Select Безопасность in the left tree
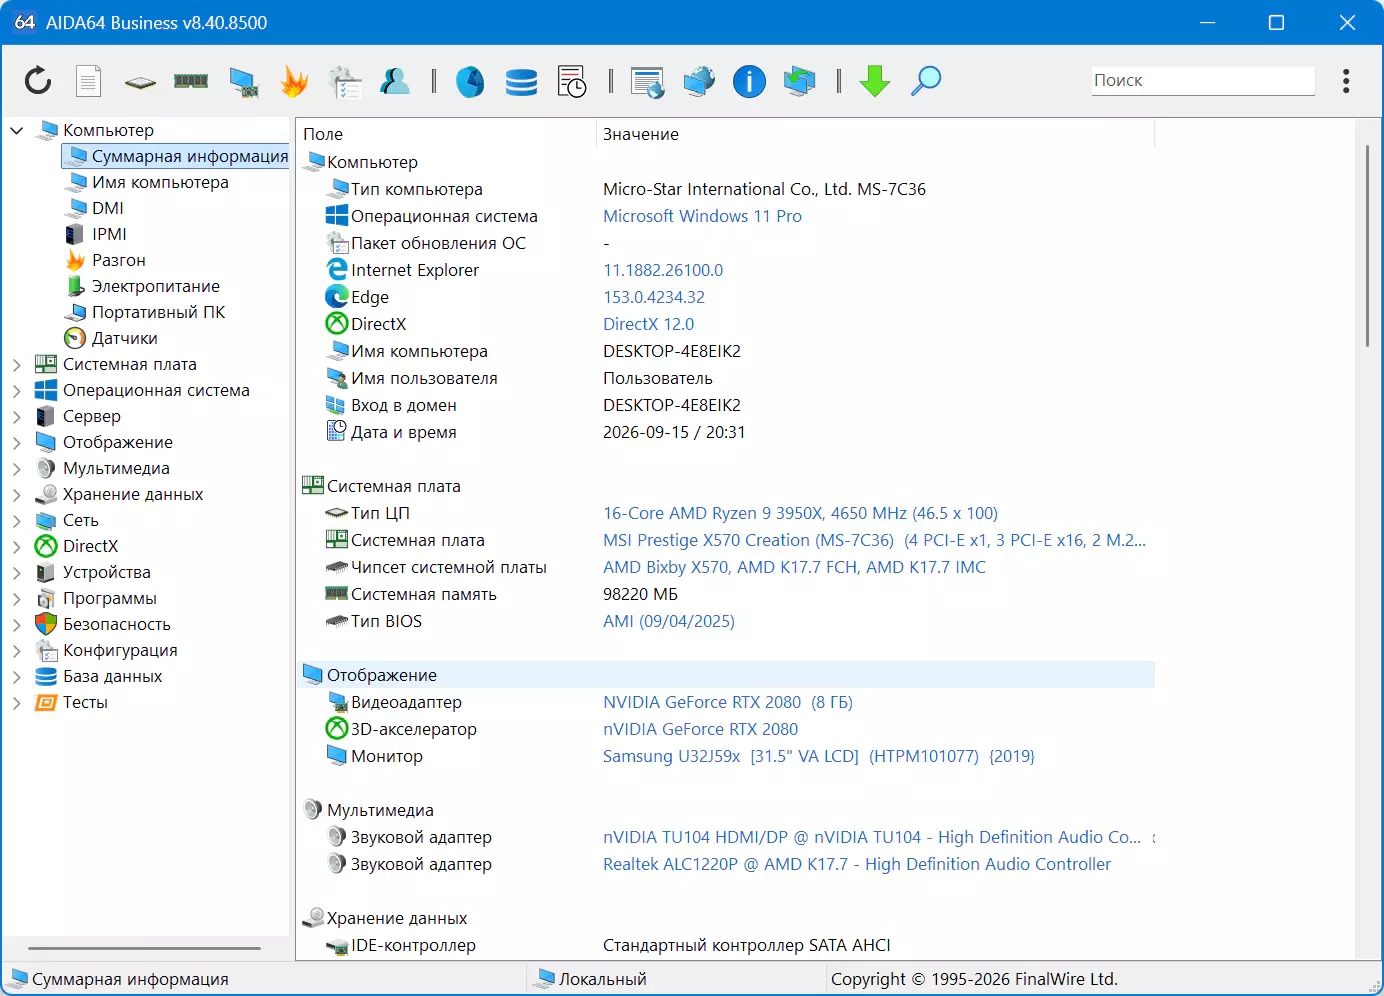Screen dimensions: 1384x996 (x=117, y=624)
